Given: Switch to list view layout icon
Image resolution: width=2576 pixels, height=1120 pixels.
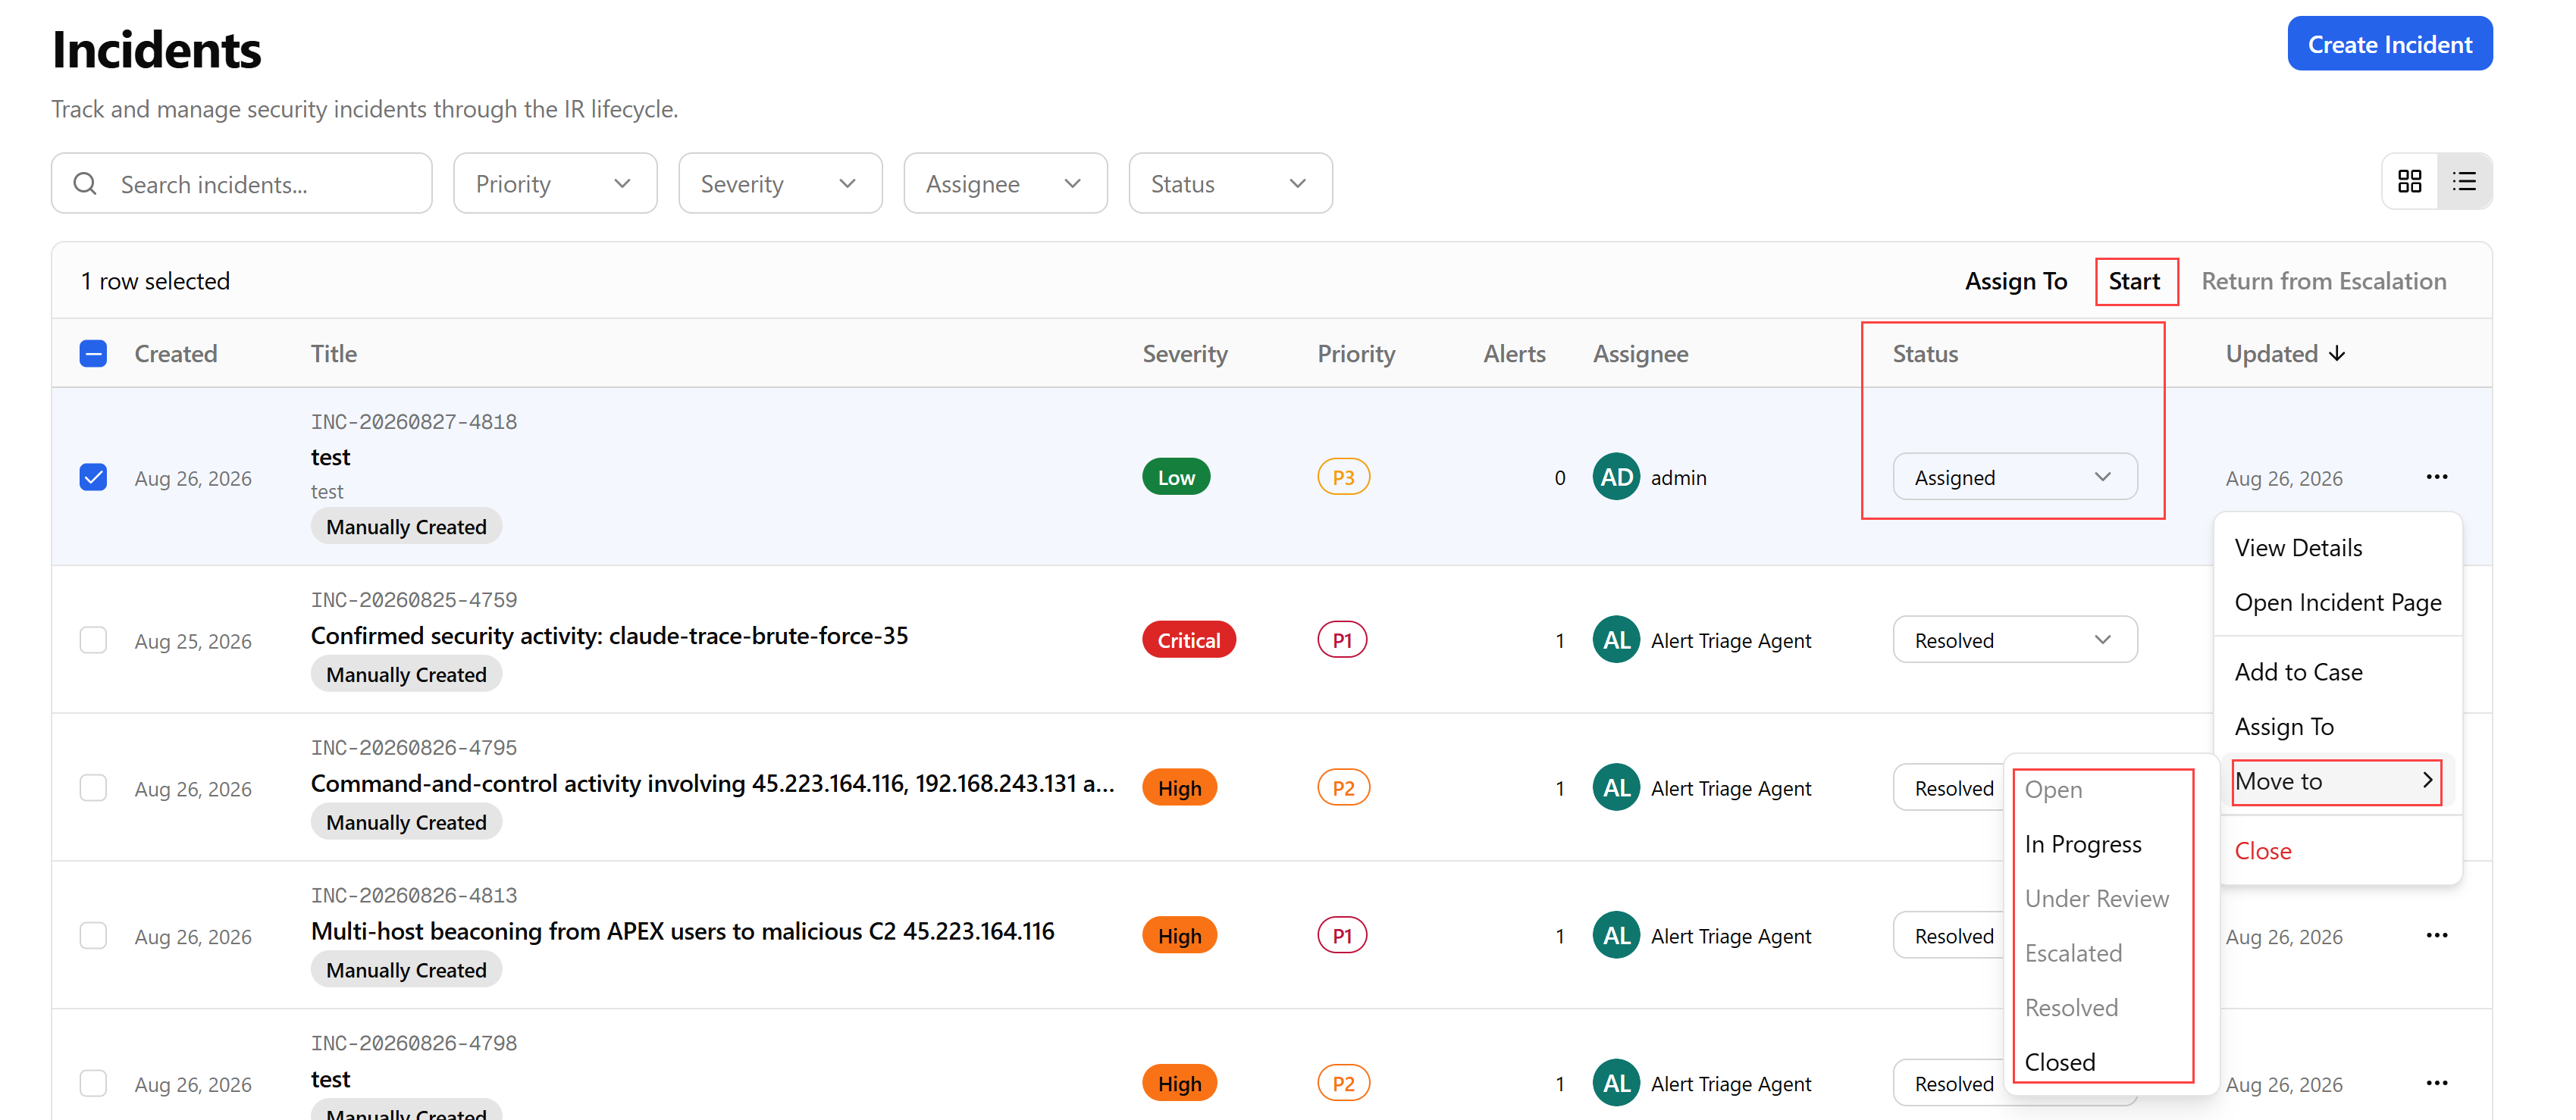Looking at the screenshot, I should tap(2464, 182).
